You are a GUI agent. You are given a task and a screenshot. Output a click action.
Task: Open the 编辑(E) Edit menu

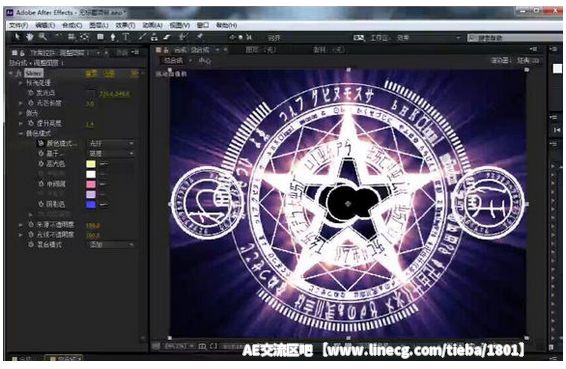tap(45, 25)
